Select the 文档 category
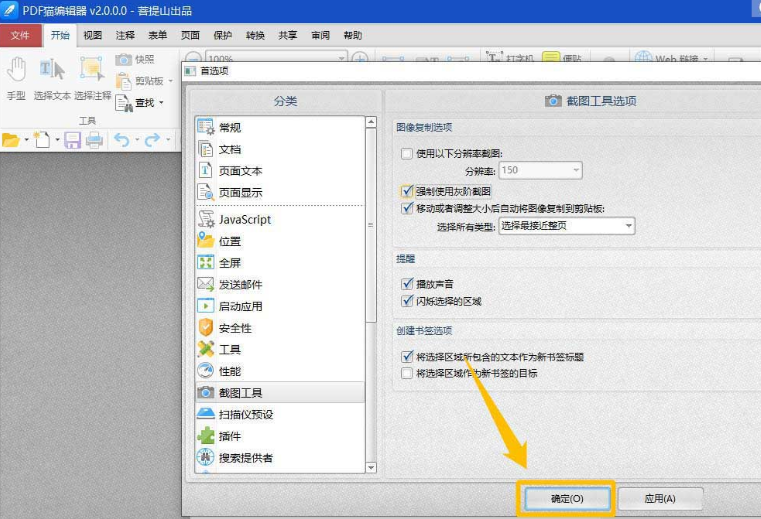Screen dimensions: 761x519 (280, 149)
